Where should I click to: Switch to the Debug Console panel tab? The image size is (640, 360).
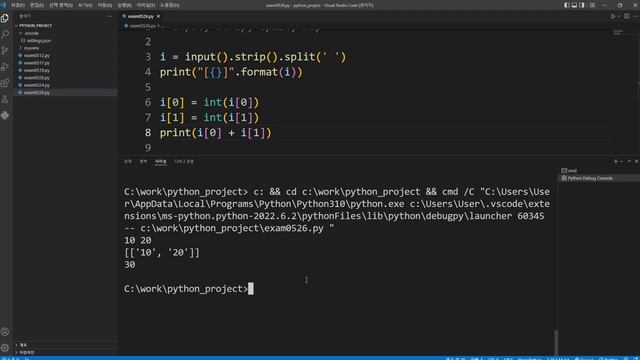(x=184, y=162)
